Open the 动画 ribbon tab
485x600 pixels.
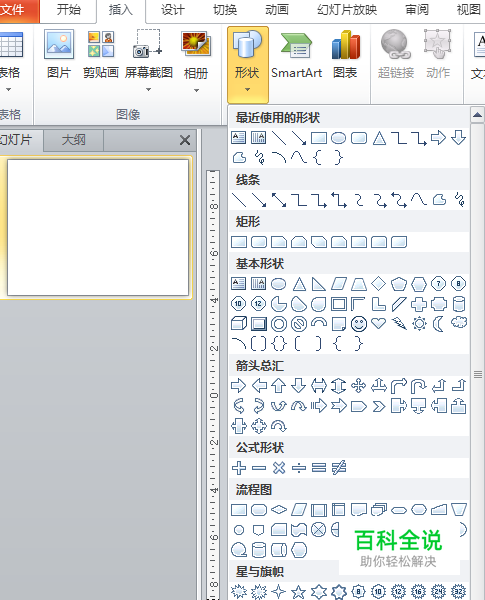click(x=277, y=10)
